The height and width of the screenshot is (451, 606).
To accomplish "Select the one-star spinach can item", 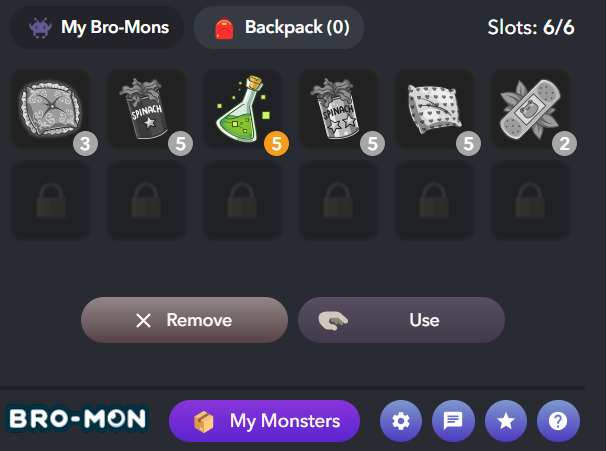I will pyautogui.click(x=146, y=109).
